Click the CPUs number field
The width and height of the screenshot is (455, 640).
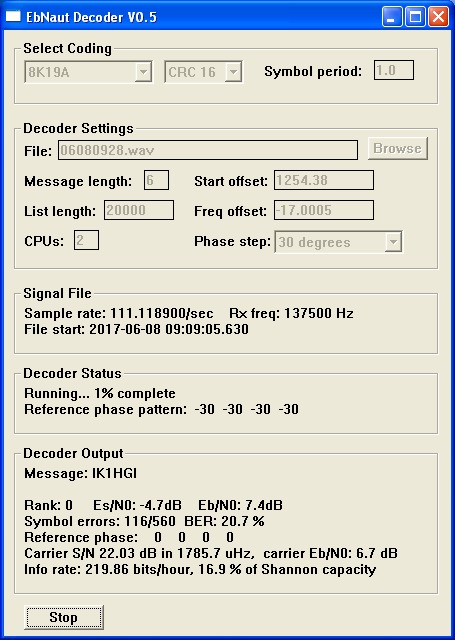(86, 240)
